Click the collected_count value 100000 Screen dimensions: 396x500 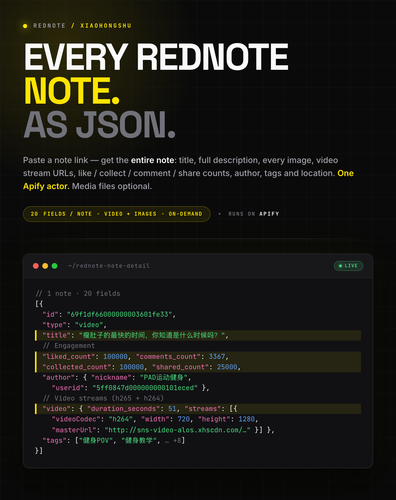point(132,367)
